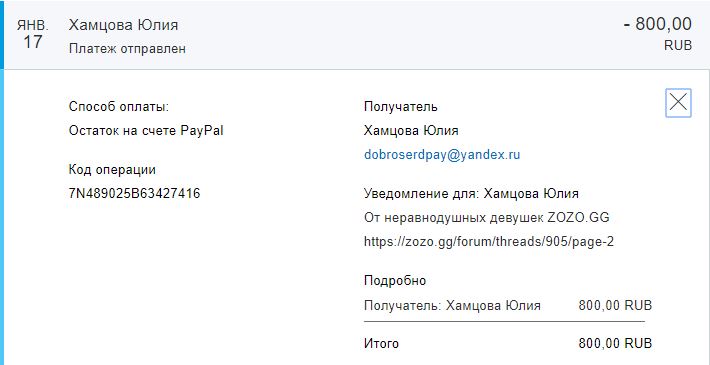Viewport: 710px width, 365px height.
Task: Select the От неравнодушных девушек ZOZO.GG note
Action: point(487,218)
